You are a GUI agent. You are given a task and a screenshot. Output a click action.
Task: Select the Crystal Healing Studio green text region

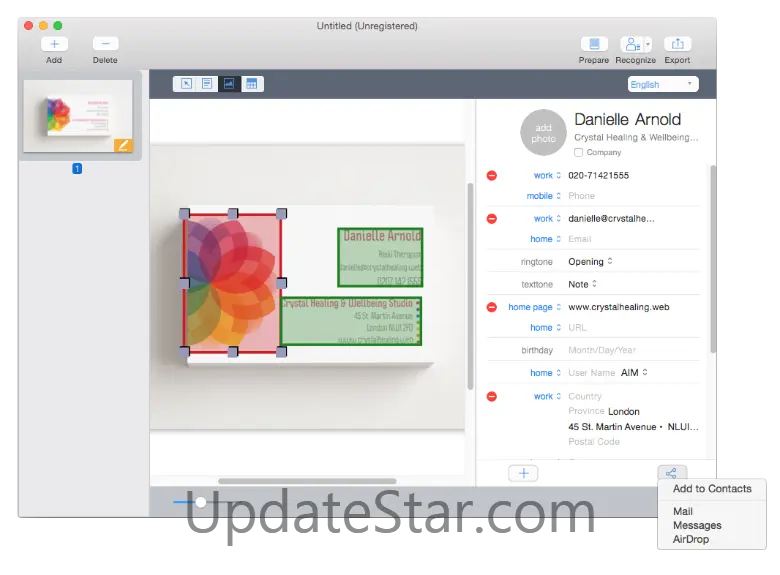[x=351, y=321]
